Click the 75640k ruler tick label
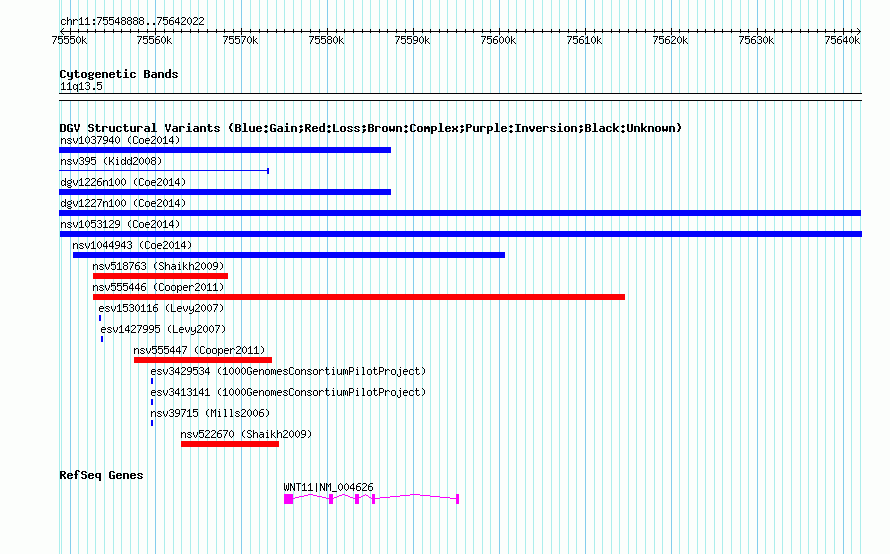 click(x=842, y=40)
